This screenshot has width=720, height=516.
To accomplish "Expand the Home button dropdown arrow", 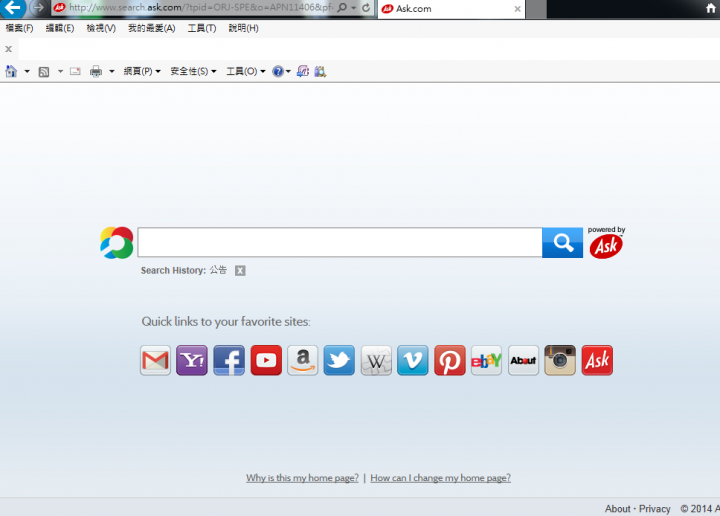I will pos(27,72).
